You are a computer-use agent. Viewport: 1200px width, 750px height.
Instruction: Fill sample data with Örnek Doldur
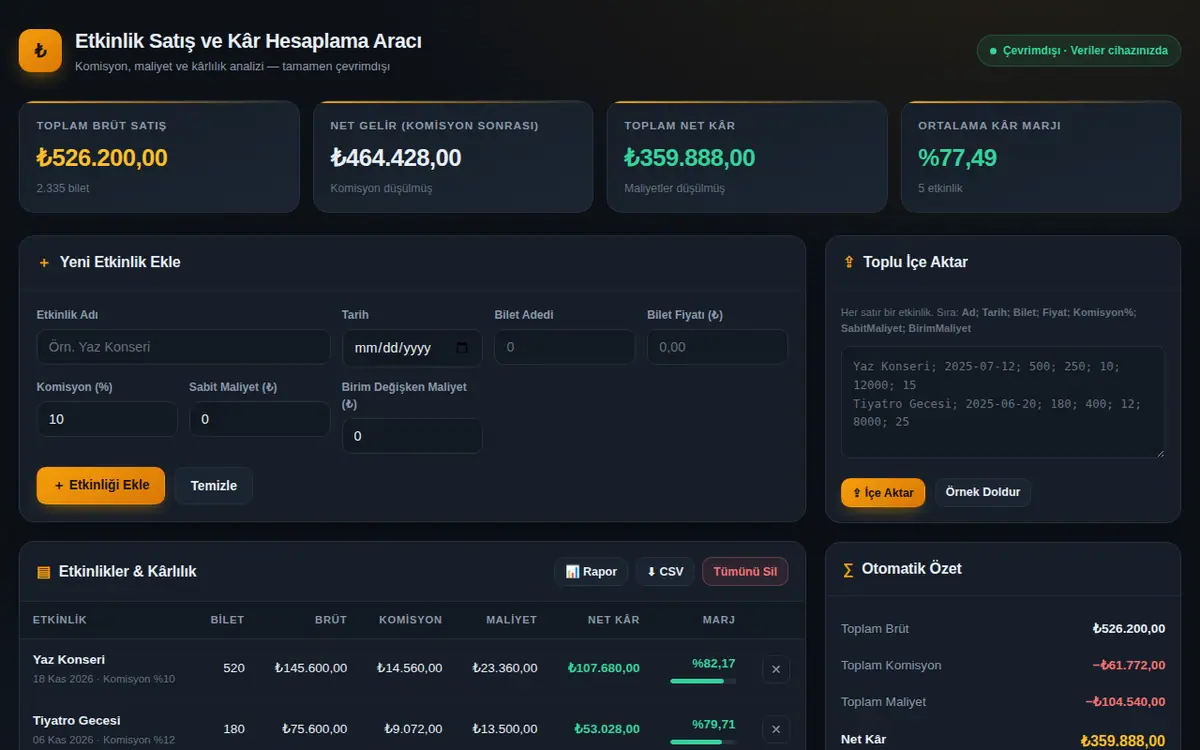(983, 492)
